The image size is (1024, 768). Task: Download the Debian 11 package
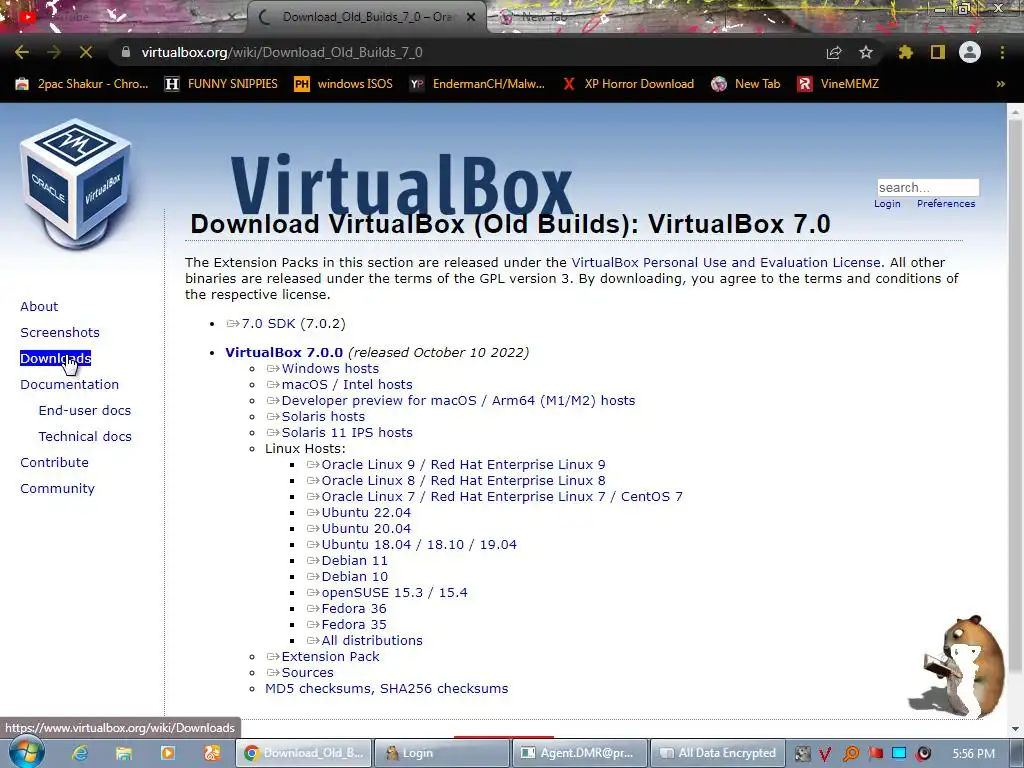click(354, 560)
